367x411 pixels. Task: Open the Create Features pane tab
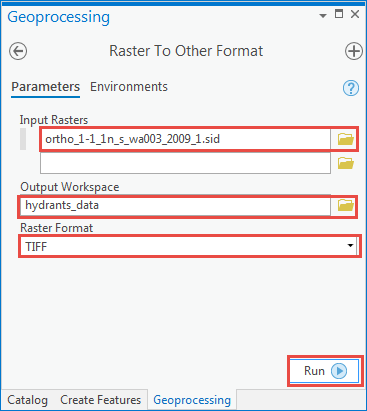(100, 400)
